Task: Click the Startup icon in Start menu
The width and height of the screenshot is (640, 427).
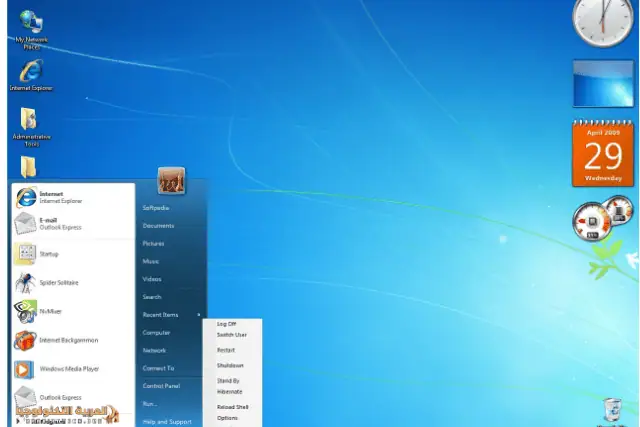Action: pos(26,254)
